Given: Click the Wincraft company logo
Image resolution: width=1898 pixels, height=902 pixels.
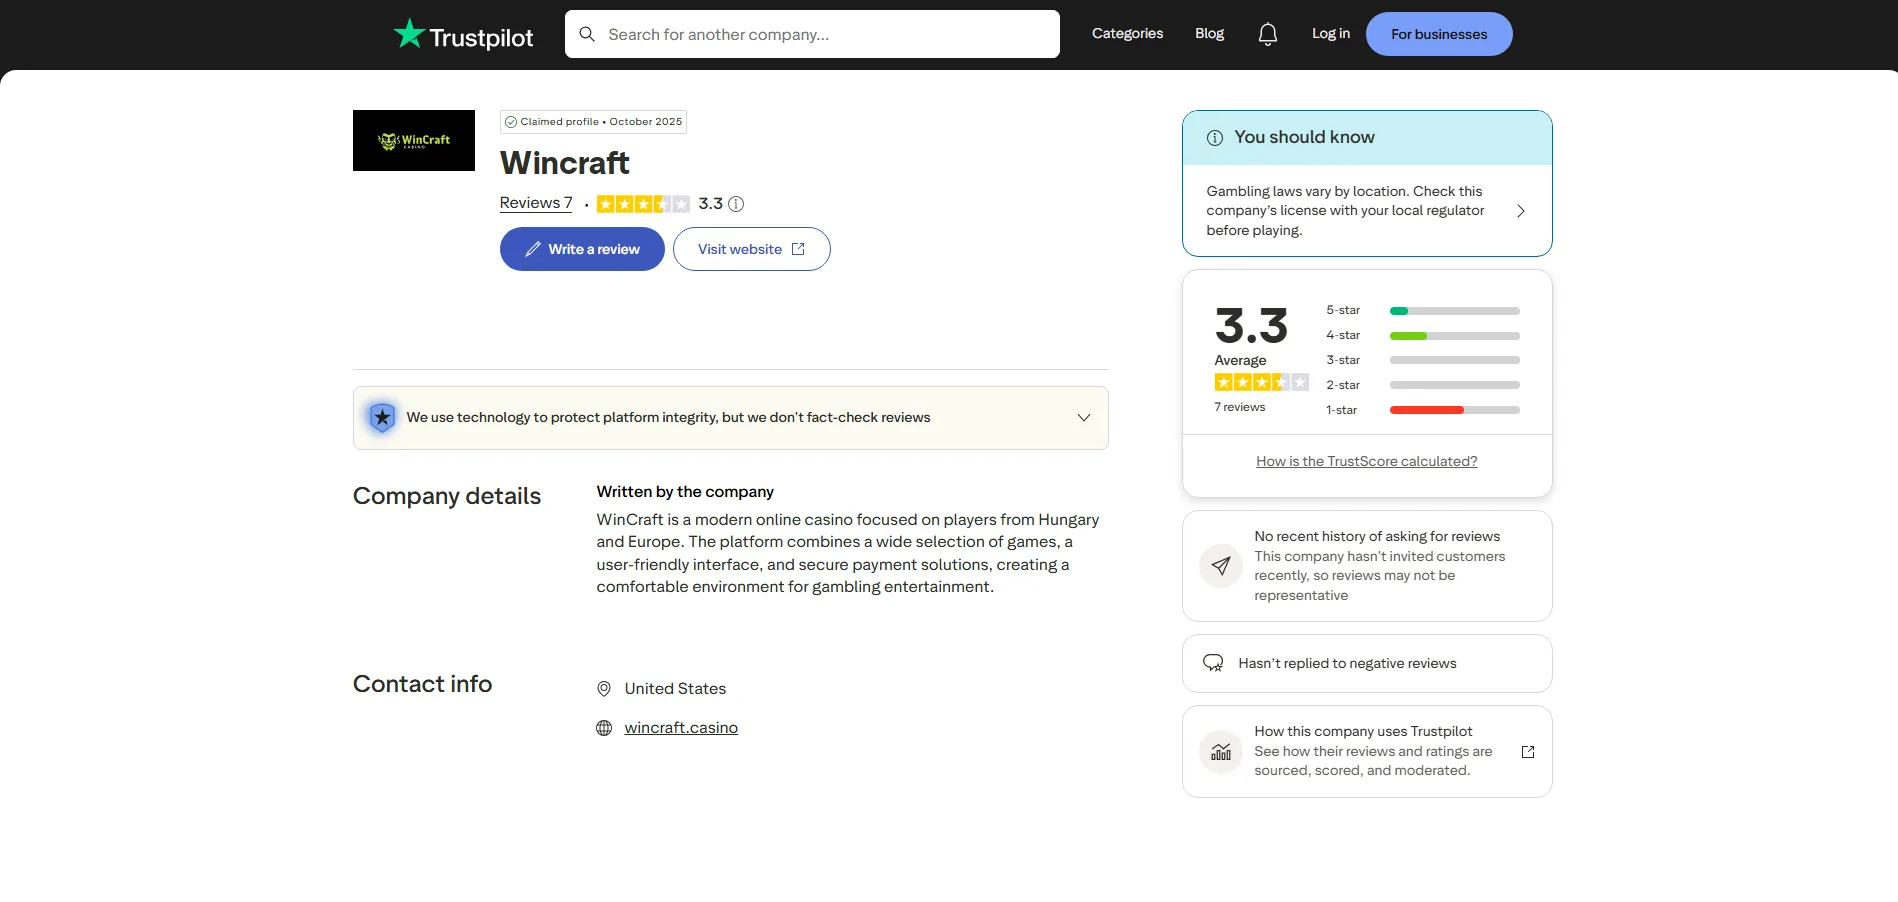Looking at the screenshot, I should [414, 140].
